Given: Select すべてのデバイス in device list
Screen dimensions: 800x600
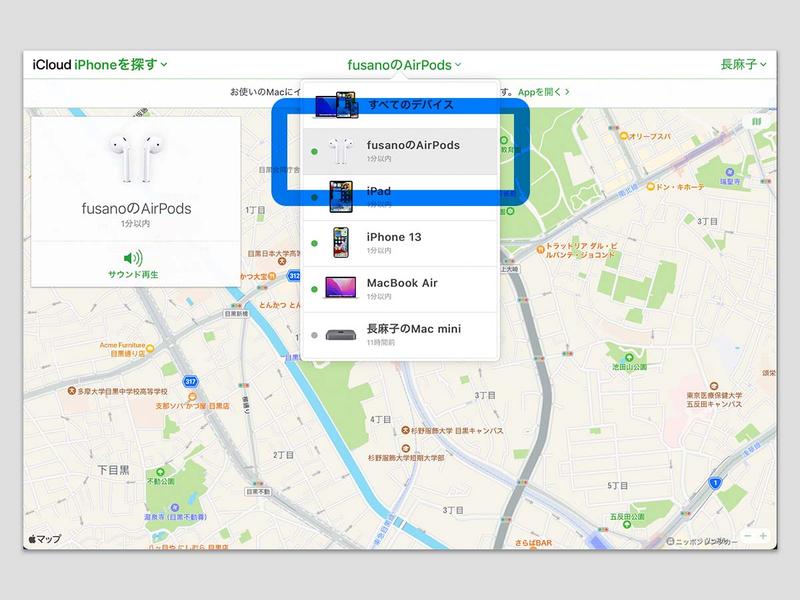Looking at the screenshot, I should [401, 105].
